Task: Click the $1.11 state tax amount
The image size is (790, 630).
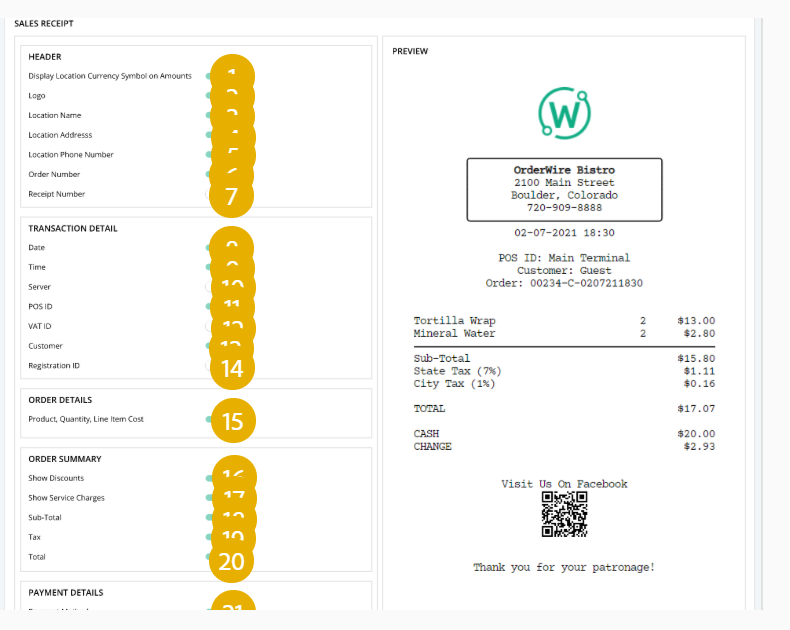Action: click(699, 371)
